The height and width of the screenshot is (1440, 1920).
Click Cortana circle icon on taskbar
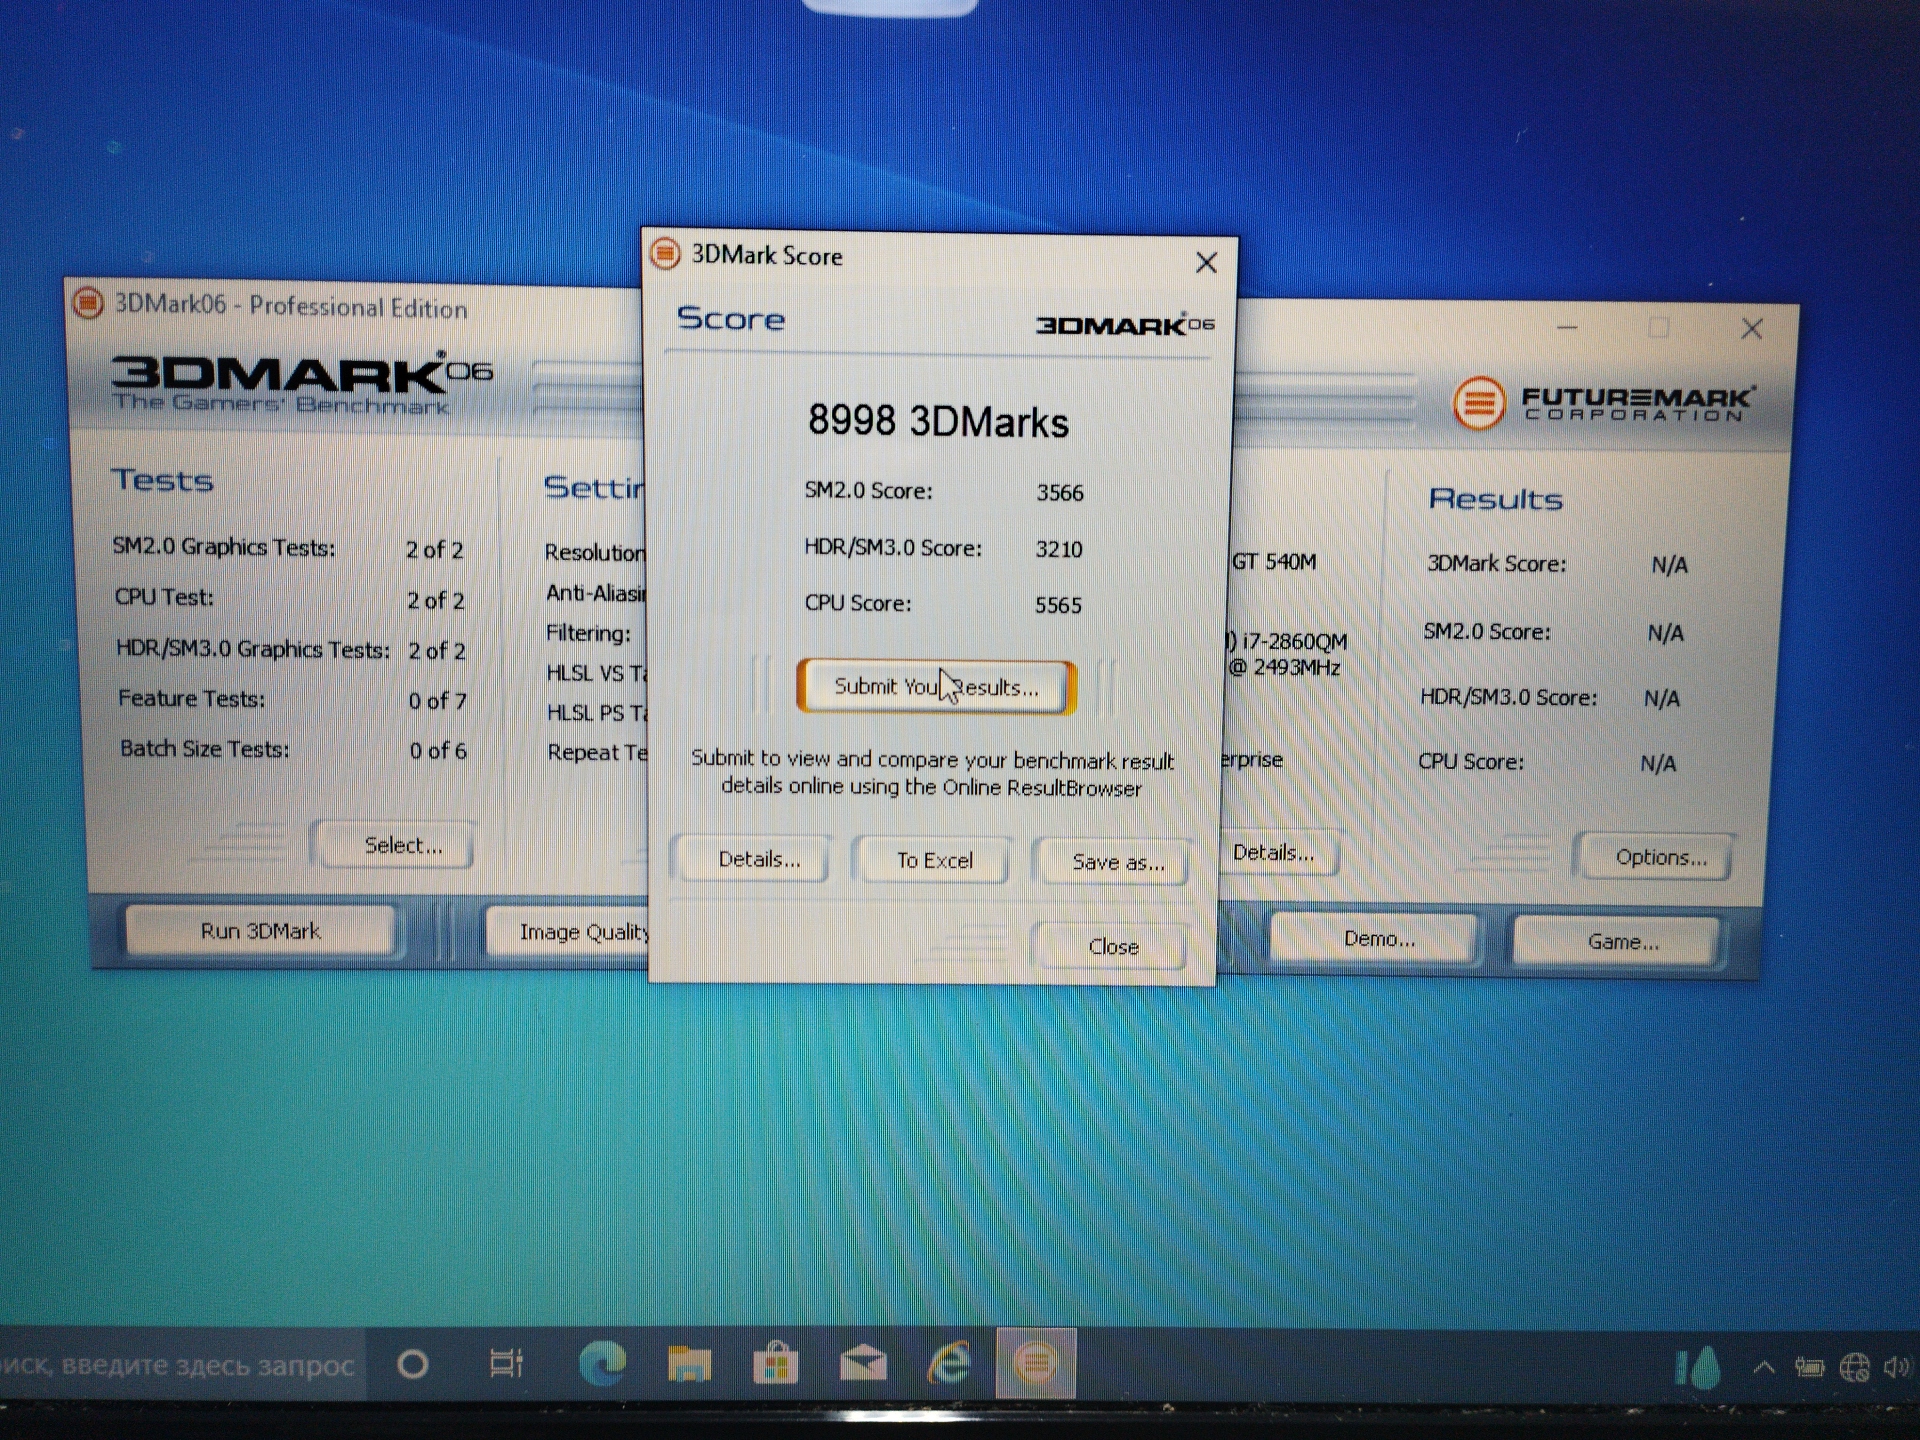[x=412, y=1364]
